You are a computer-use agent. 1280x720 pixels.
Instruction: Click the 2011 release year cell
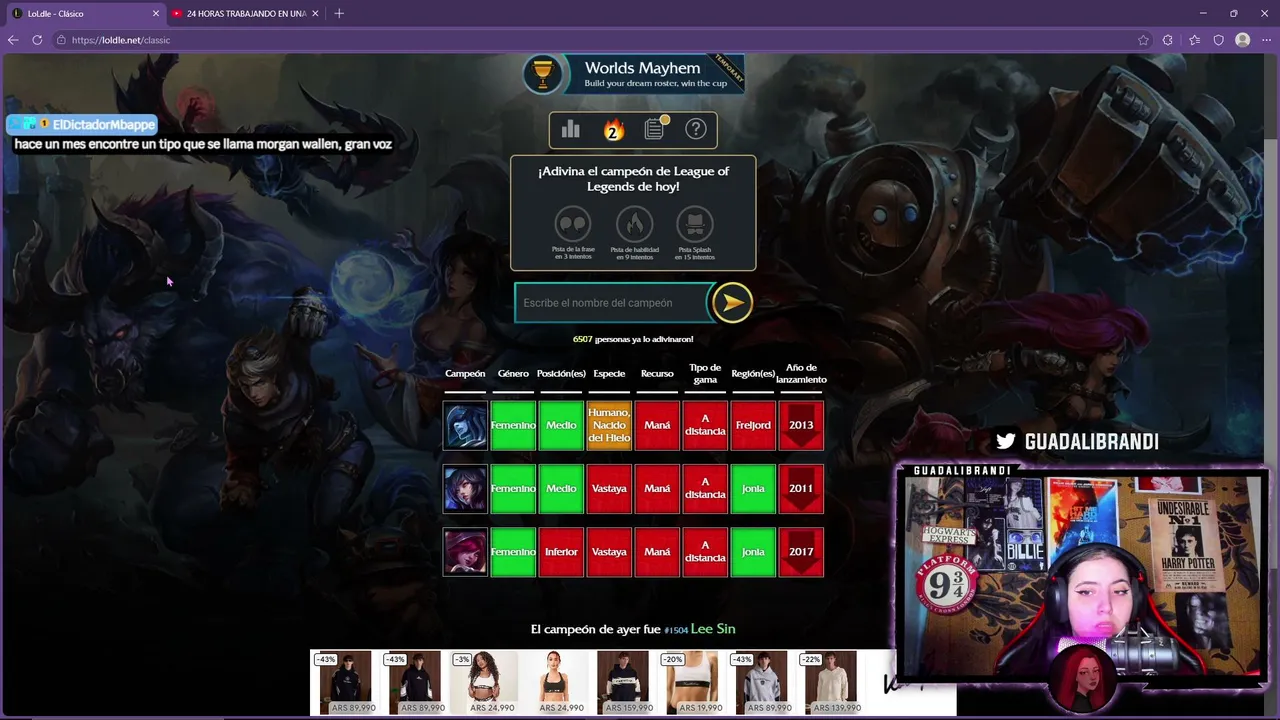(801, 489)
